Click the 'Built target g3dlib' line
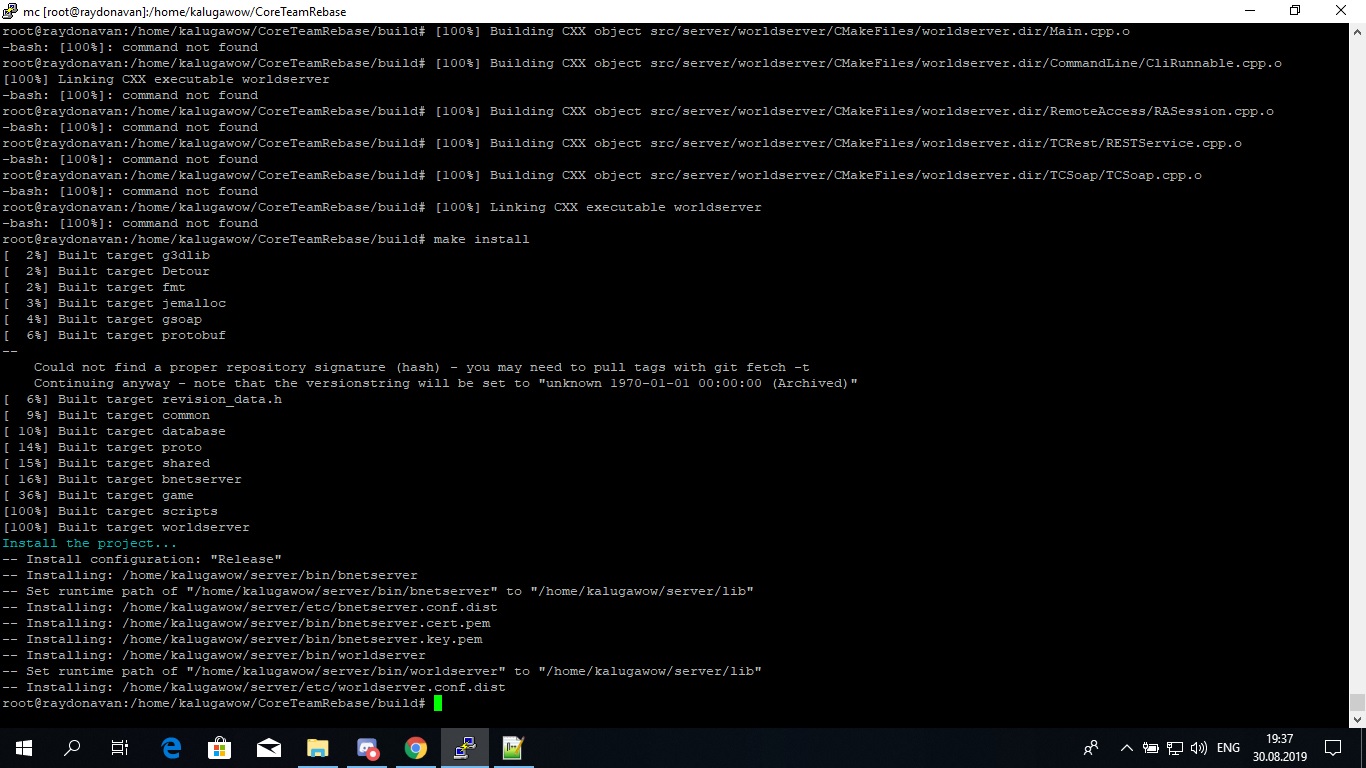Image resolution: width=1366 pixels, height=768 pixels. tap(106, 255)
